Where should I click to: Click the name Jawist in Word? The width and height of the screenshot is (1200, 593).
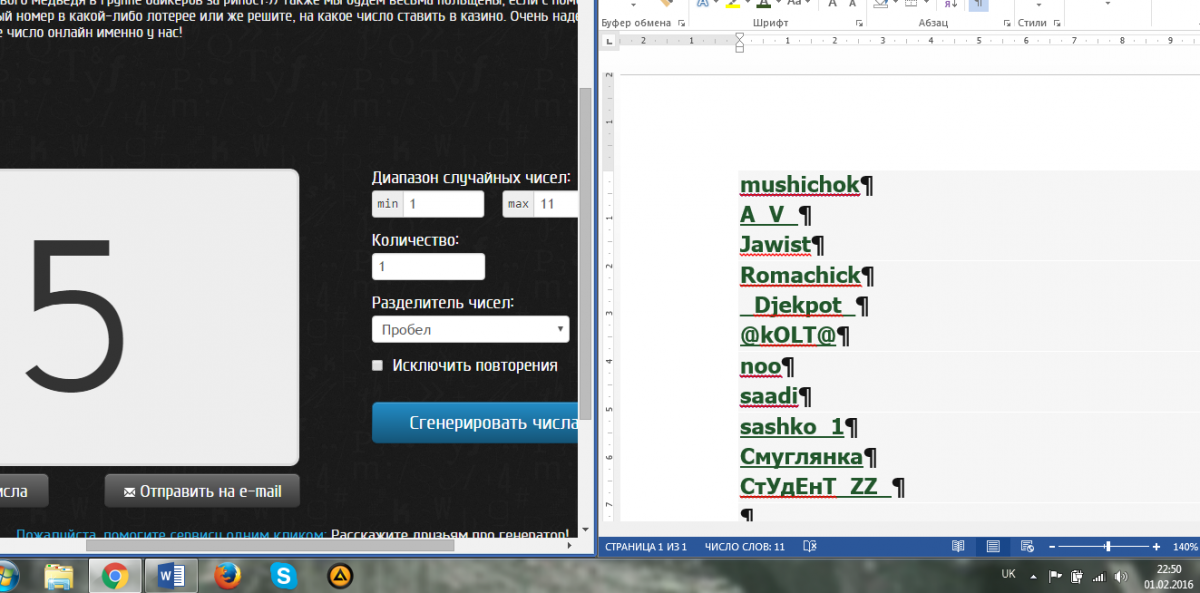pyautogui.click(x=775, y=245)
